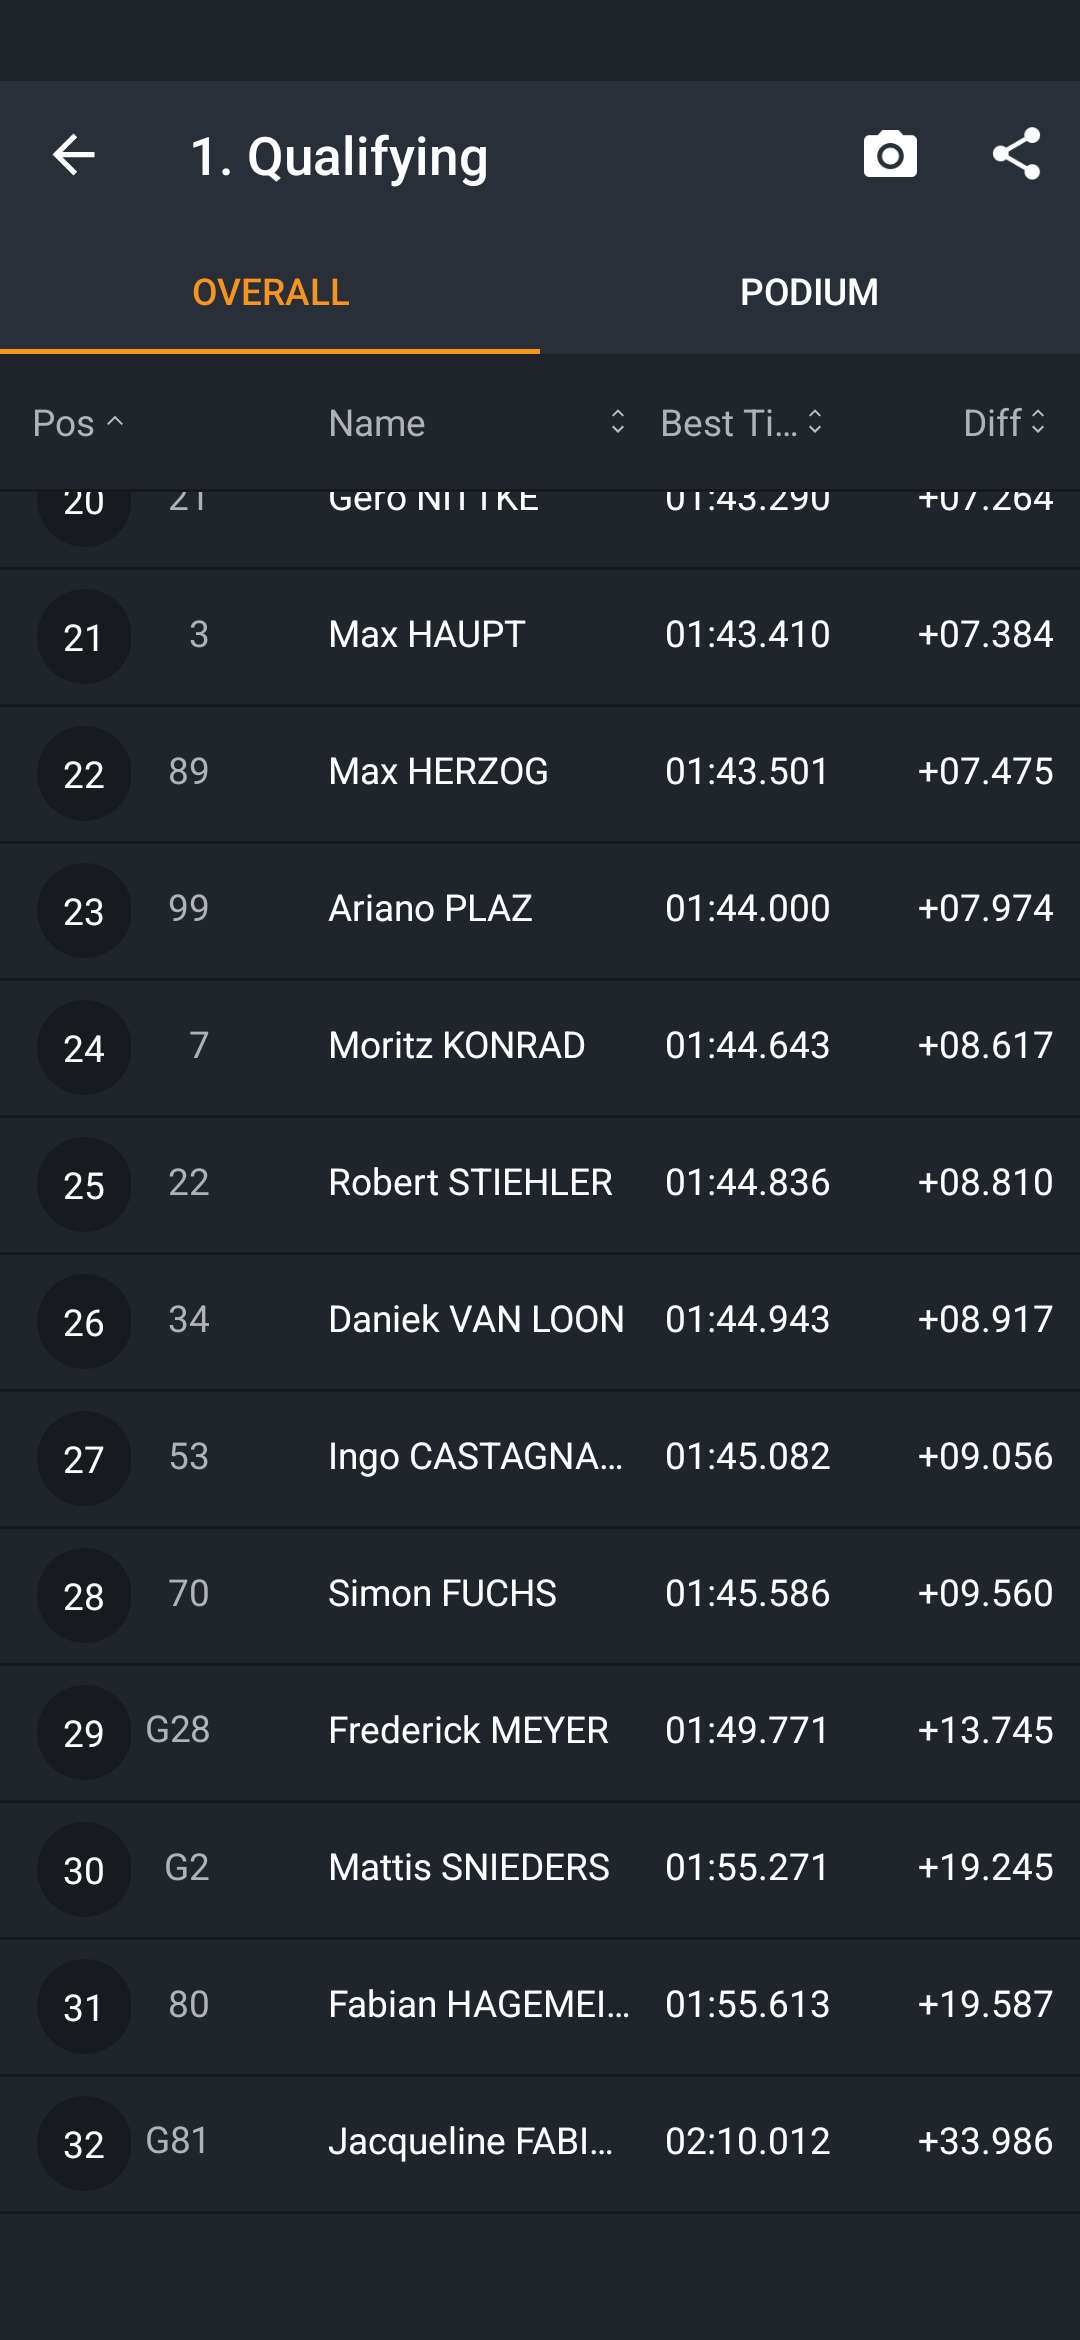
Task: Tap the camera screenshot icon
Action: (x=890, y=155)
